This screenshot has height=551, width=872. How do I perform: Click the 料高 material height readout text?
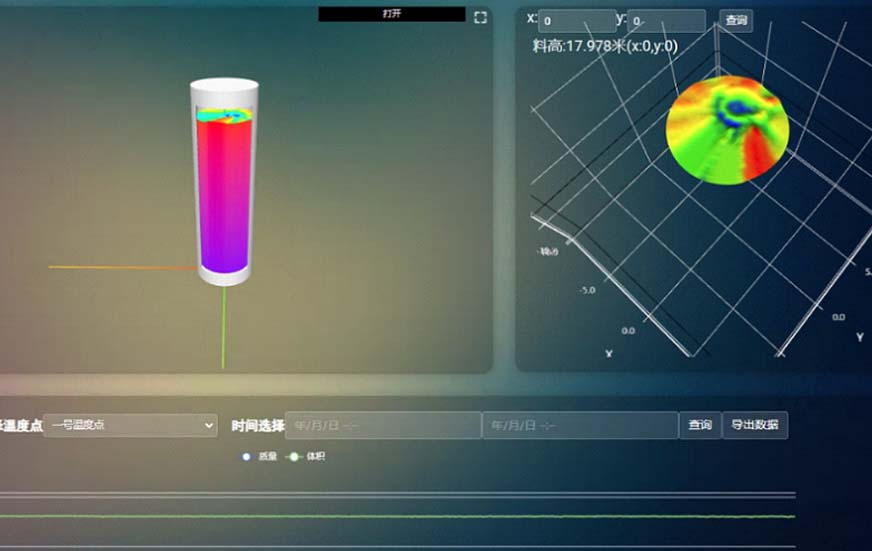[605, 45]
